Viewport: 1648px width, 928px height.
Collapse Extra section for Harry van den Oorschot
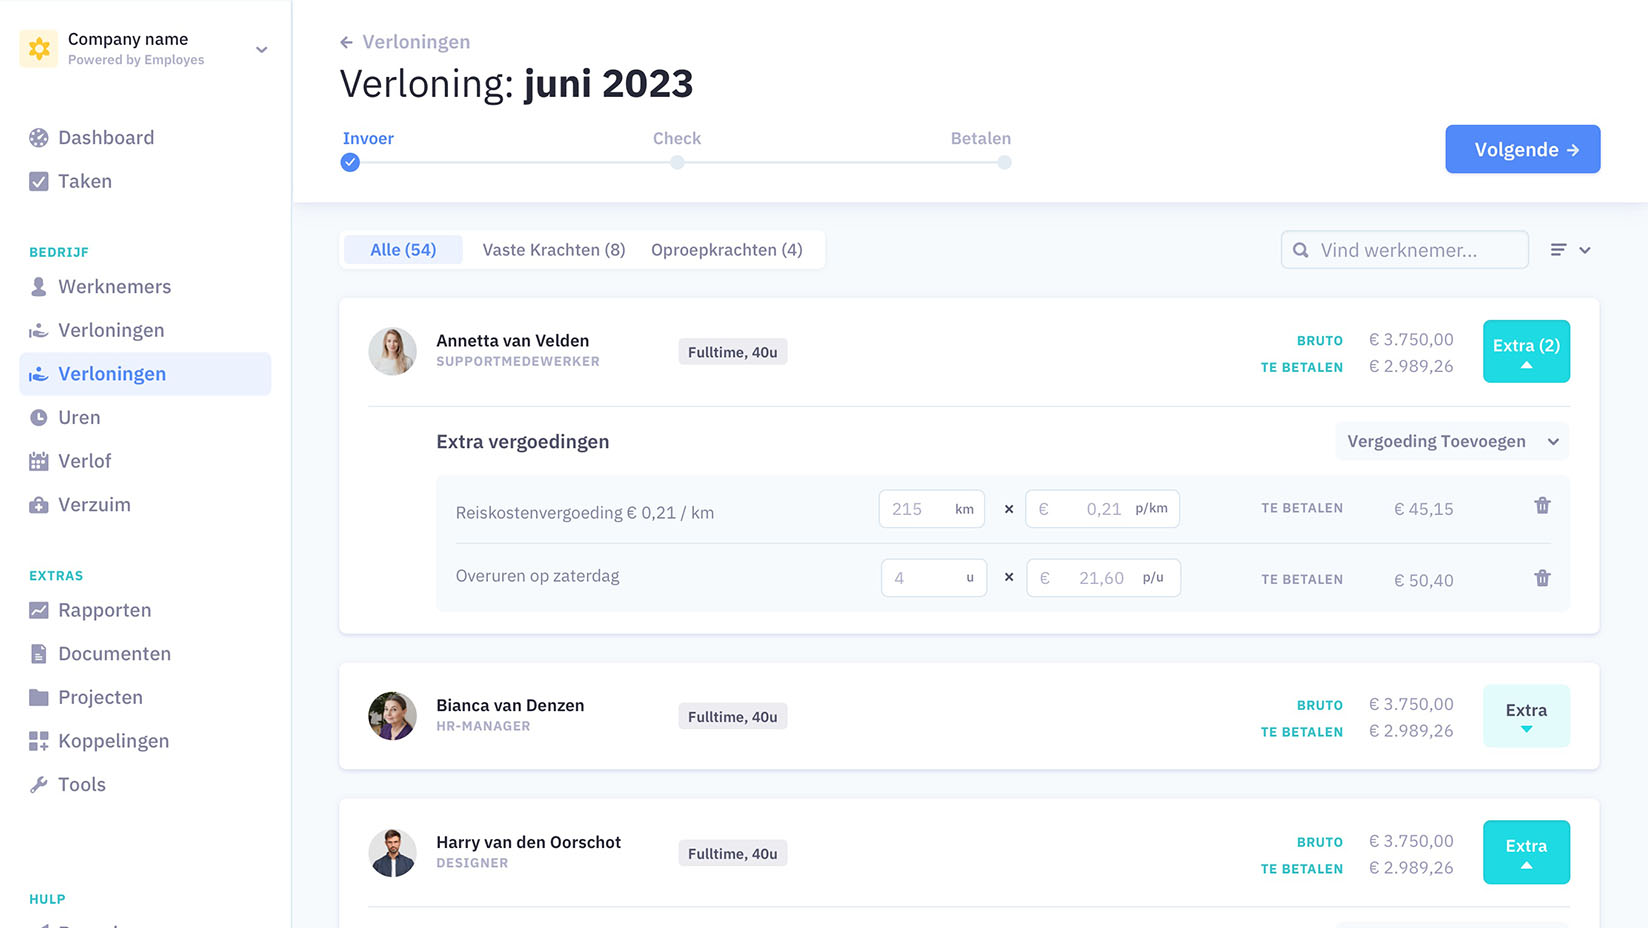(x=1525, y=852)
